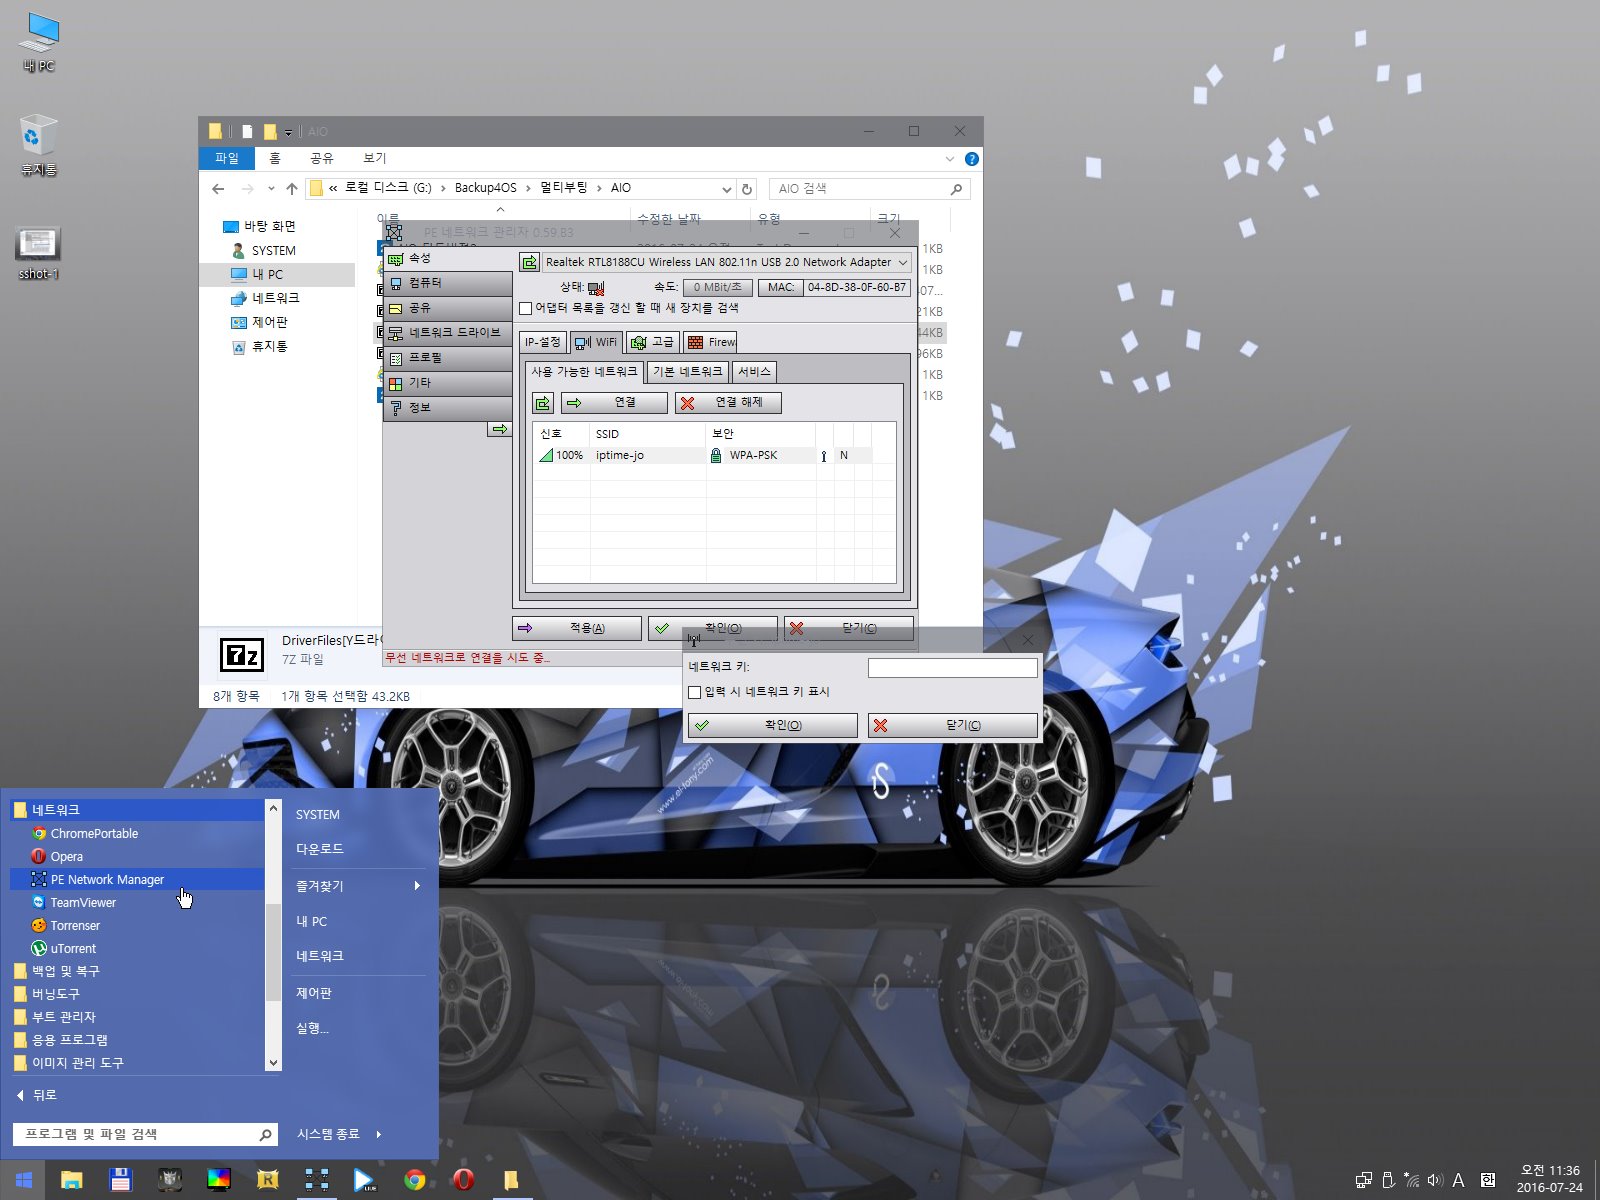
Task: Open the quick access toolbar customize dropdown
Action: pos(288,132)
